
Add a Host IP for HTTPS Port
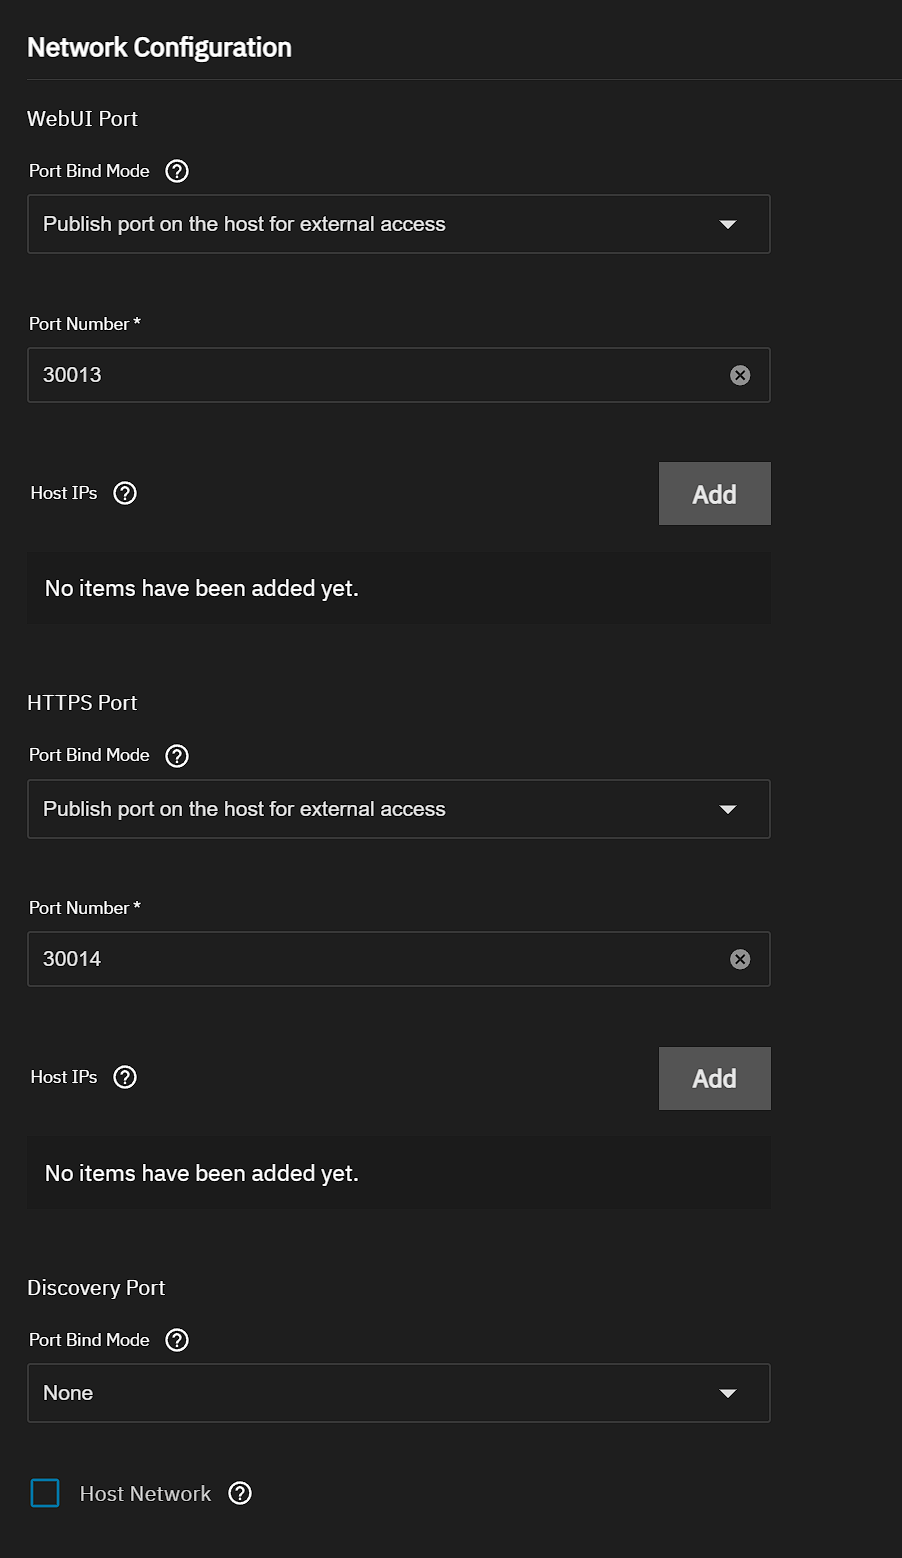pyautogui.click(x=714, y=1078)
